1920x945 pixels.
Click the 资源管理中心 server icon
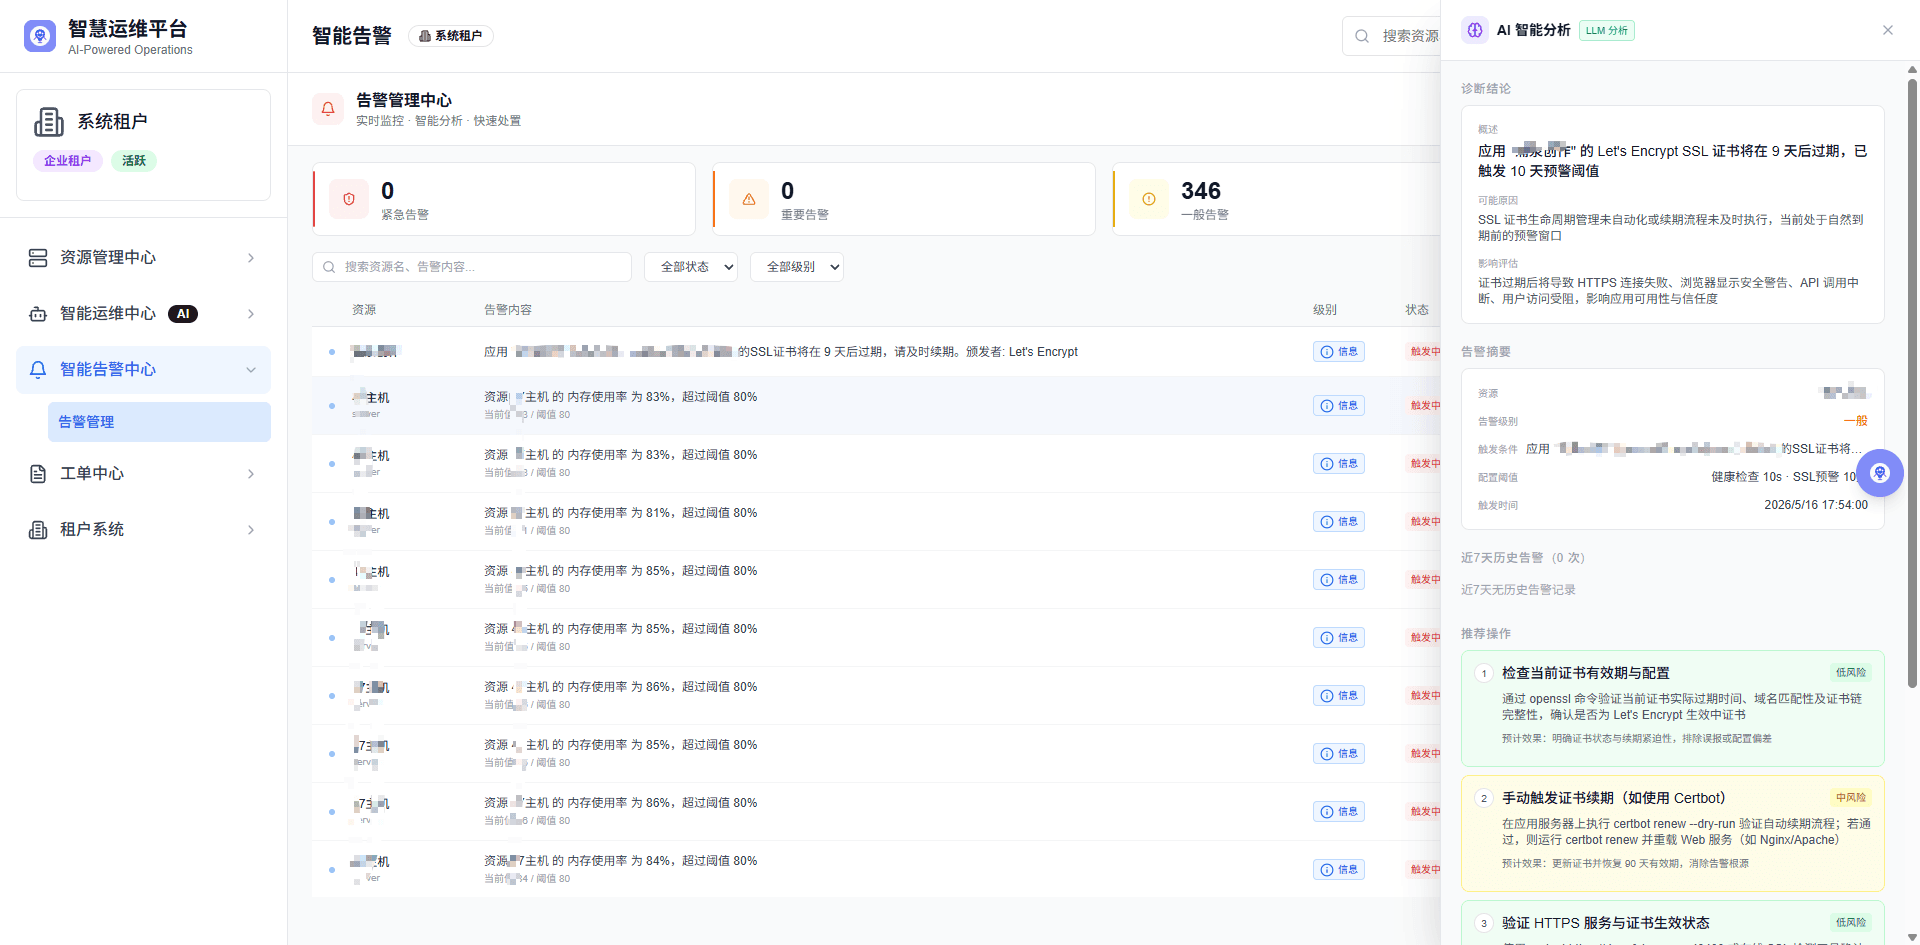click(x=38, y=258)
